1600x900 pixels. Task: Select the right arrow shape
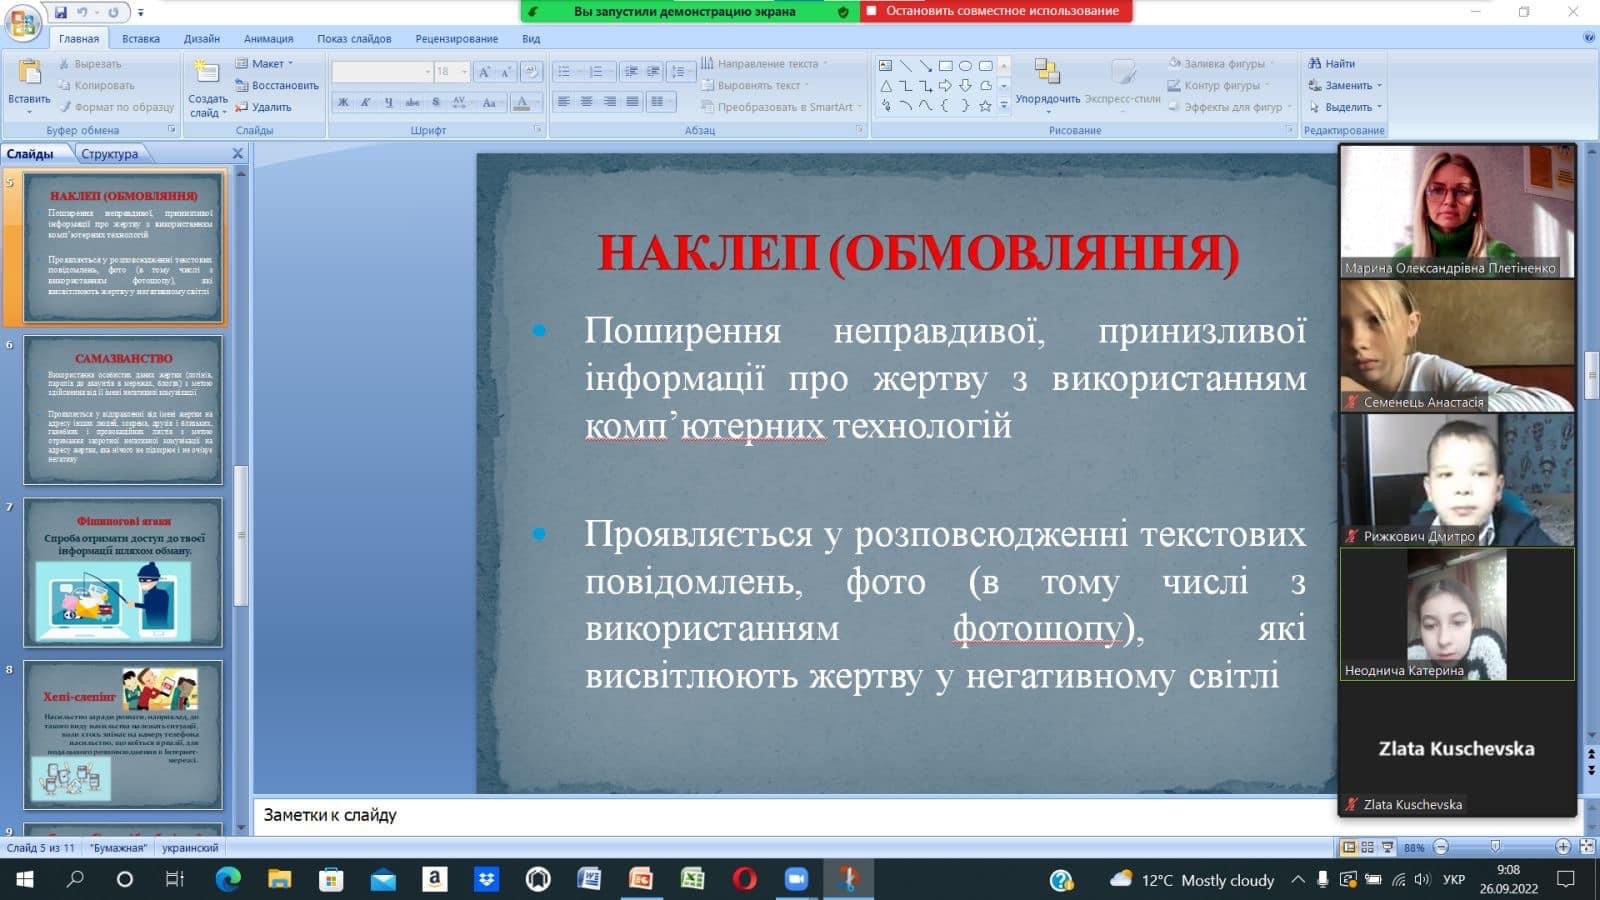pos(945,86)
